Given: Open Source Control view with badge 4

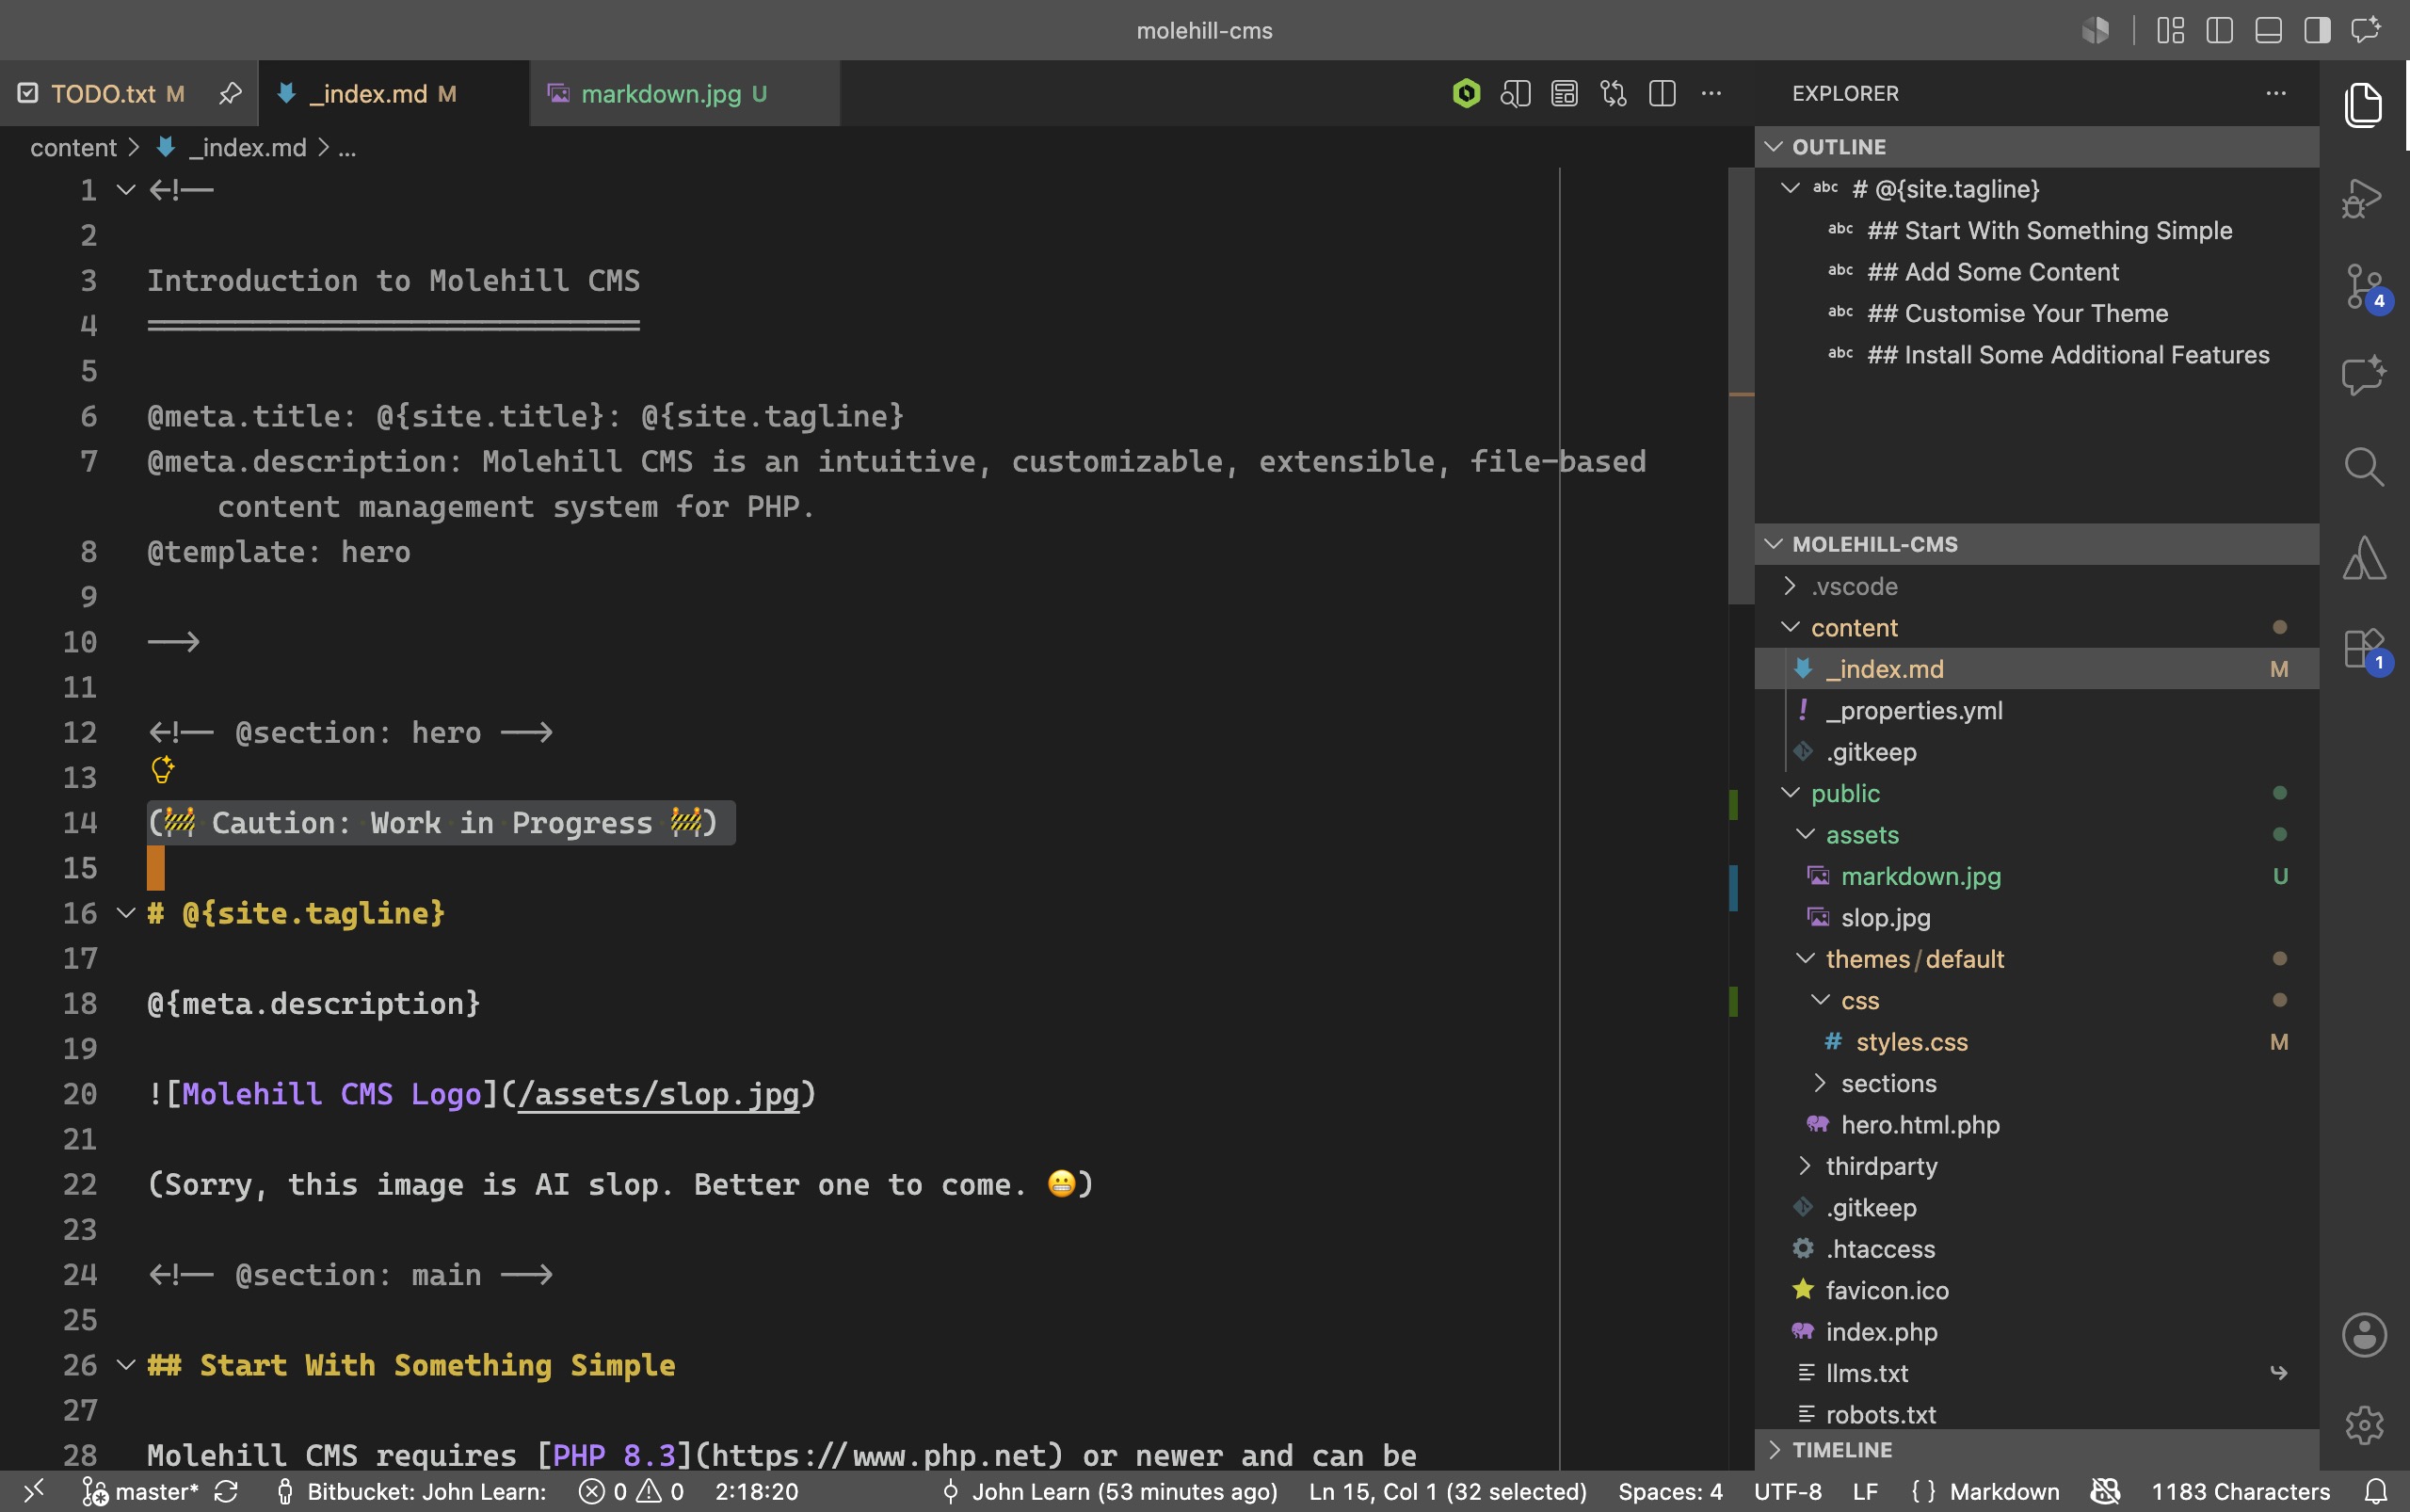Looking at the screenshot, I should tap(2366, 288).
